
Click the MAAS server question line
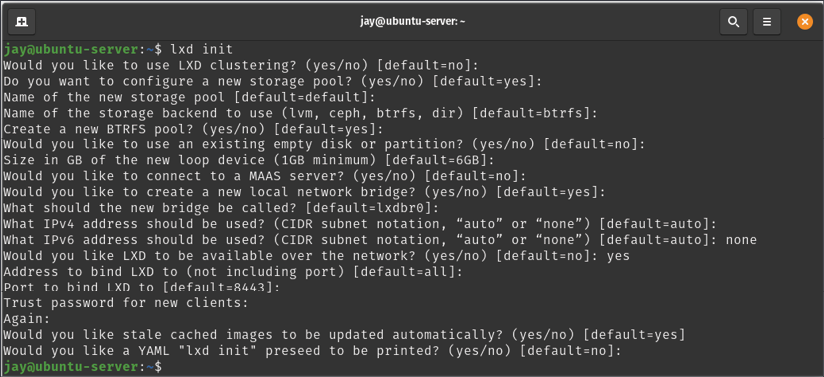[x=264, y=176]
